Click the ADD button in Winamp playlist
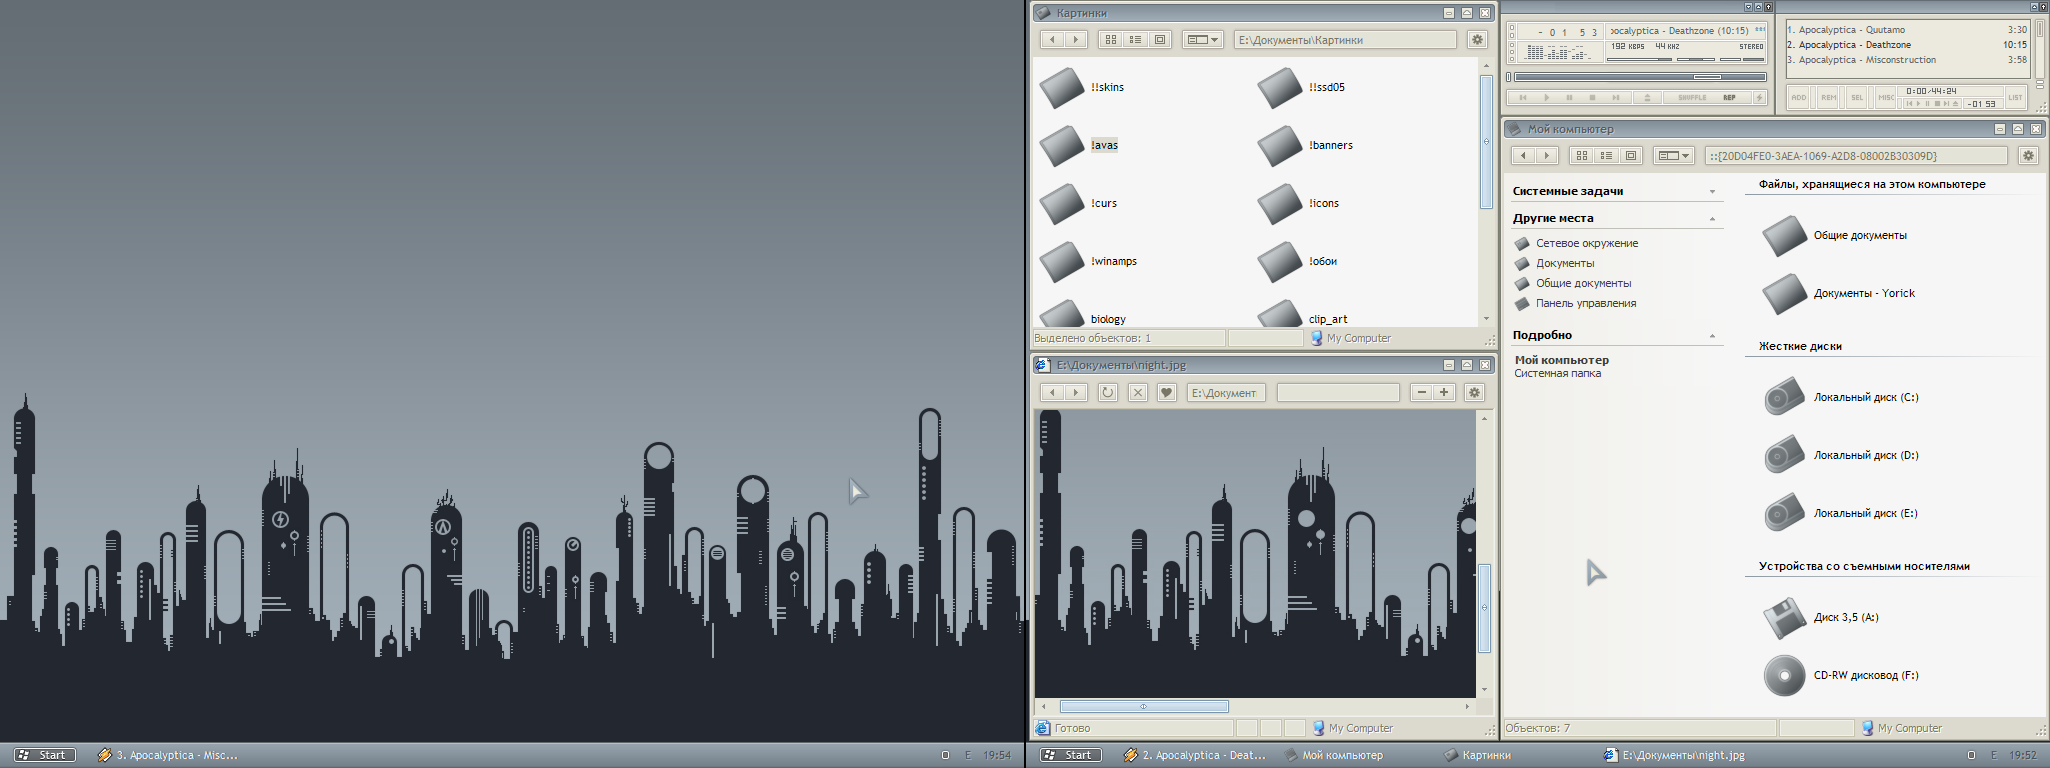The width and height of the screenshot is (2050, 768). [x=1799, y=97]
